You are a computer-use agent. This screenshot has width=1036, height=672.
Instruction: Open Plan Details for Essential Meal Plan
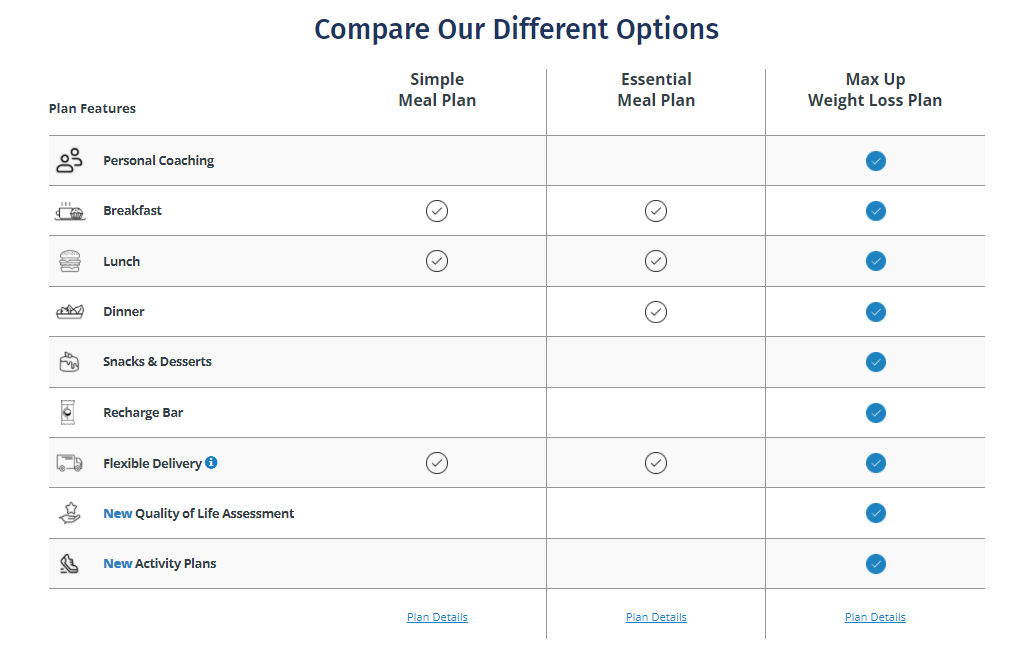point(656,617)
